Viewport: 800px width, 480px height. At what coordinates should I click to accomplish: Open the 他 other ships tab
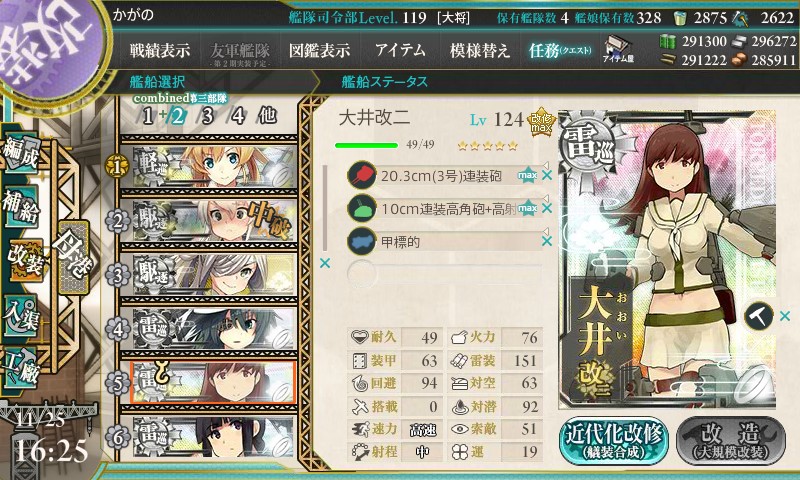click(x=268, y=116)
